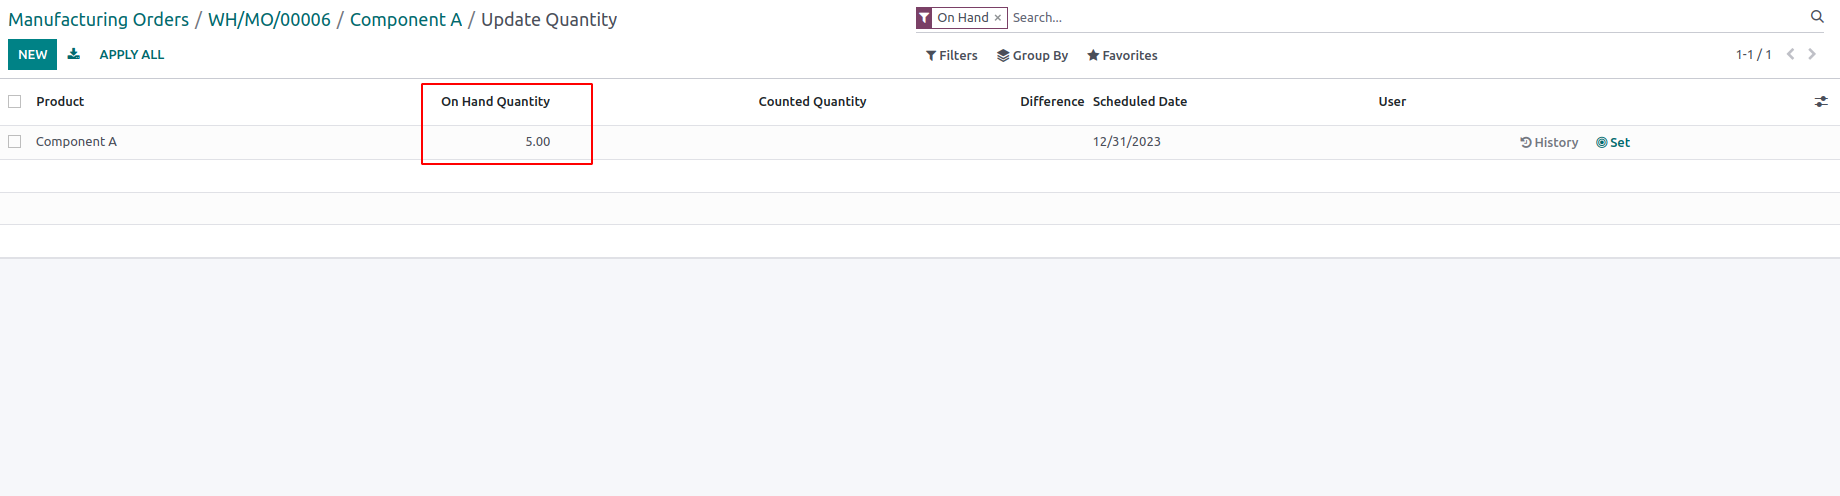
Task: Click the search magnifier icon
Action: 1817,17
